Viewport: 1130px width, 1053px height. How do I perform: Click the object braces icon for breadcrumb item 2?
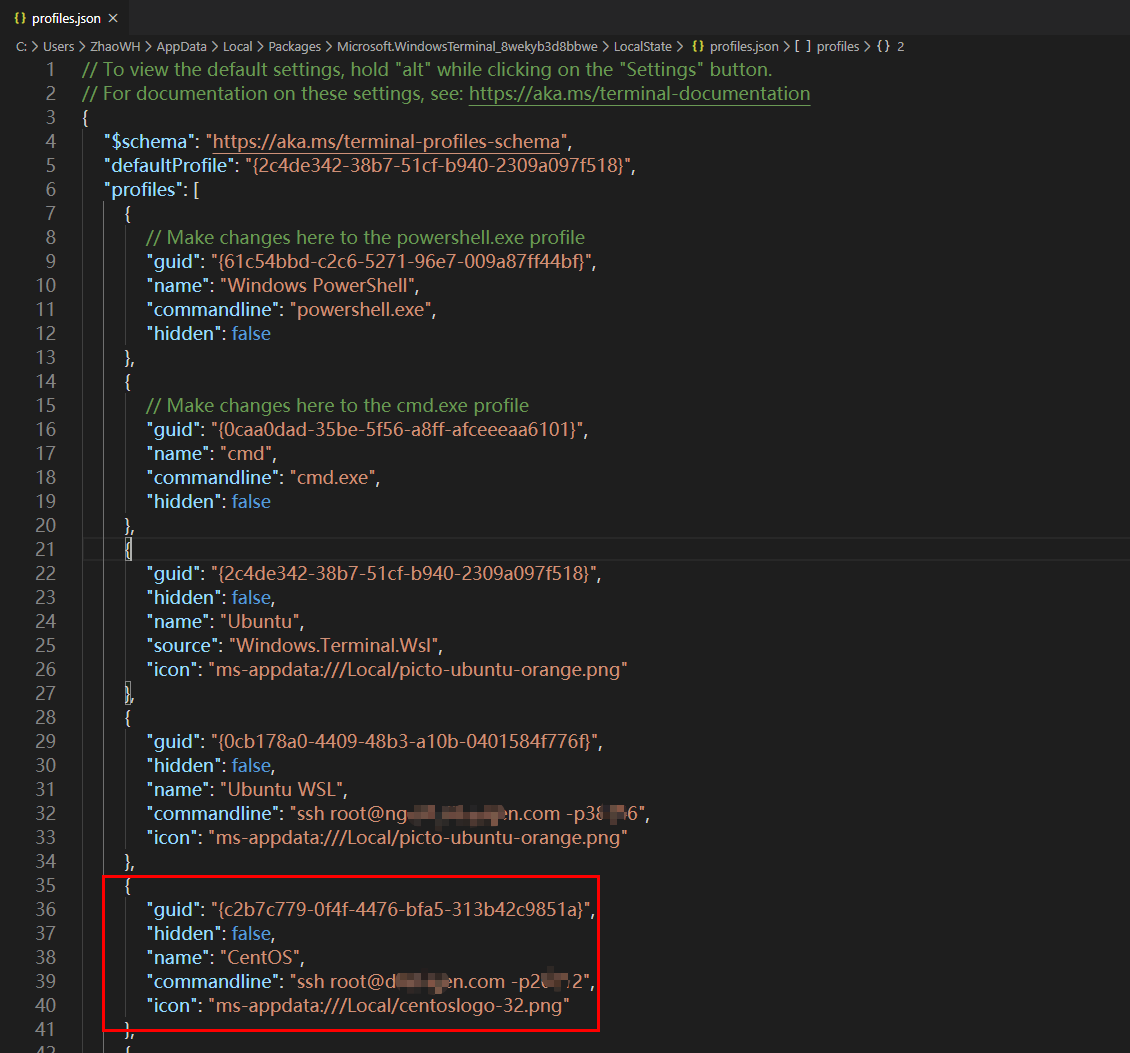[883, 47]
